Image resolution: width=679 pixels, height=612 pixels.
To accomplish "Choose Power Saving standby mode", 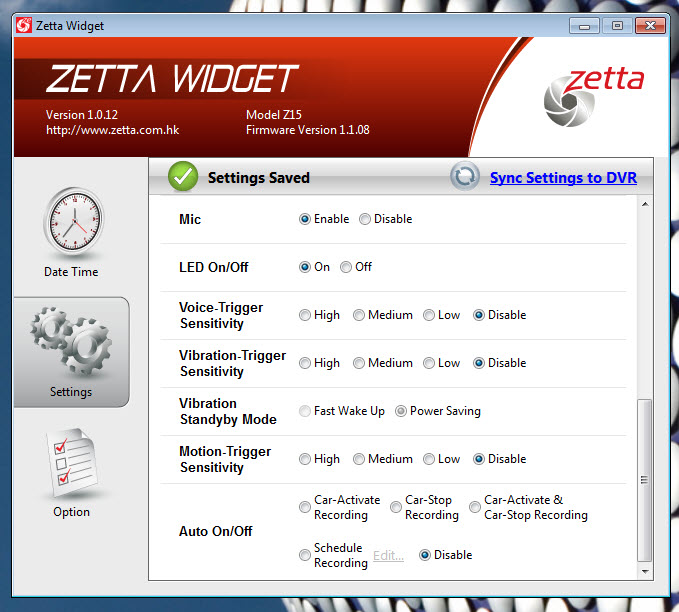I will [x=401, y=411].
